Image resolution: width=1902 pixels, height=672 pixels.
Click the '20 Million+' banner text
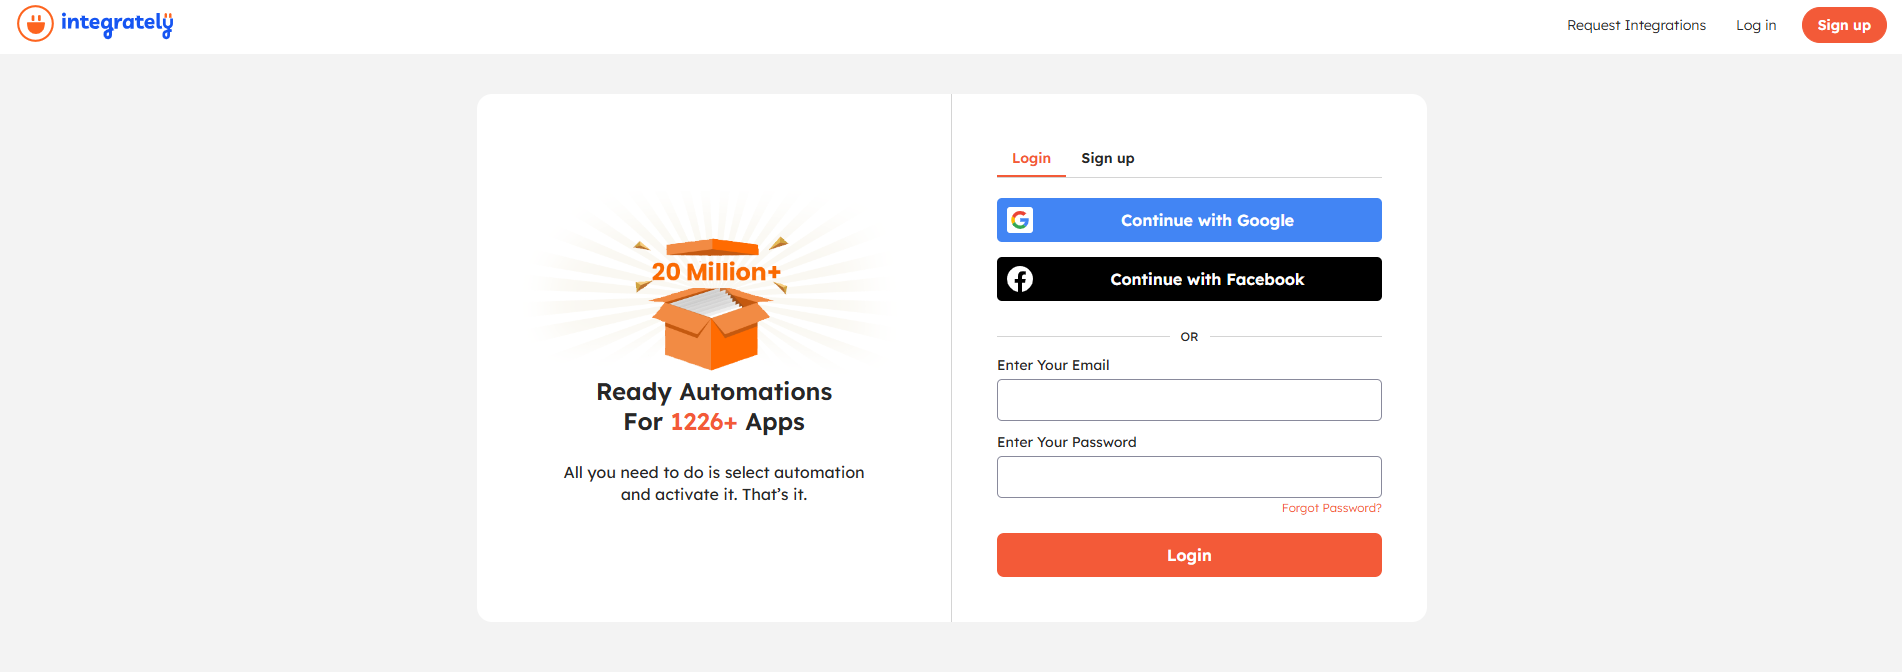[x=716, y=272]
